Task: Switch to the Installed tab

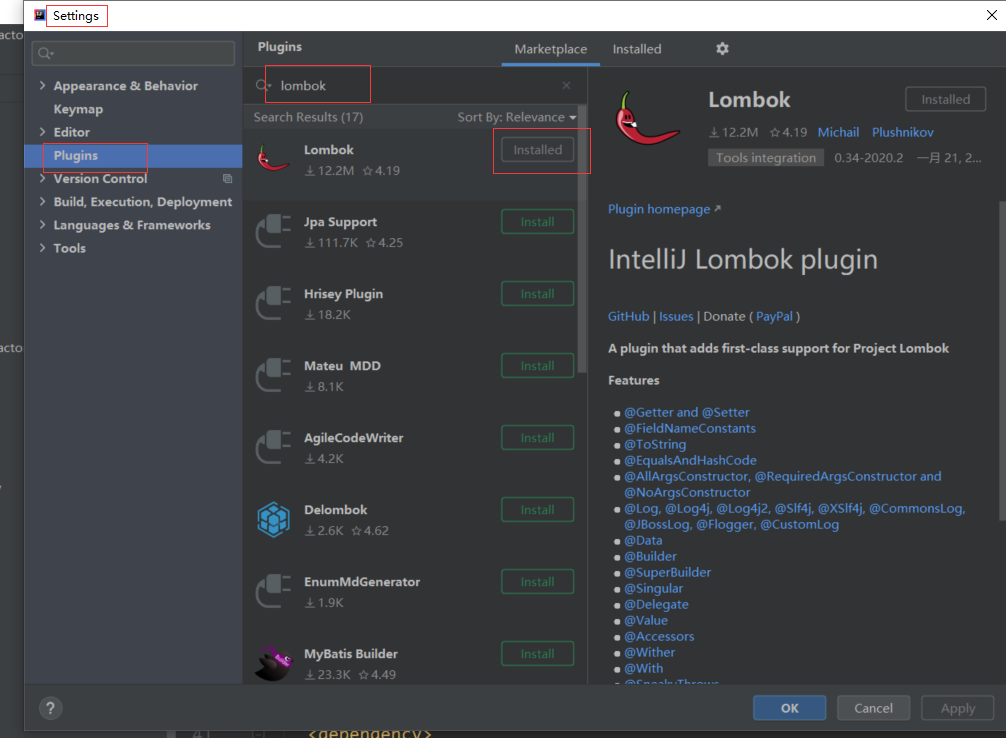Action: pyautogui.click(x=636, y=49)
